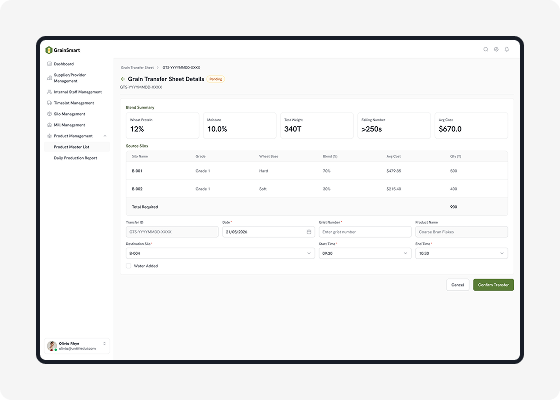Viewport: 560px width, 400px height.
Task: Click Soft wheat class cell
Action: pos(262,189)
